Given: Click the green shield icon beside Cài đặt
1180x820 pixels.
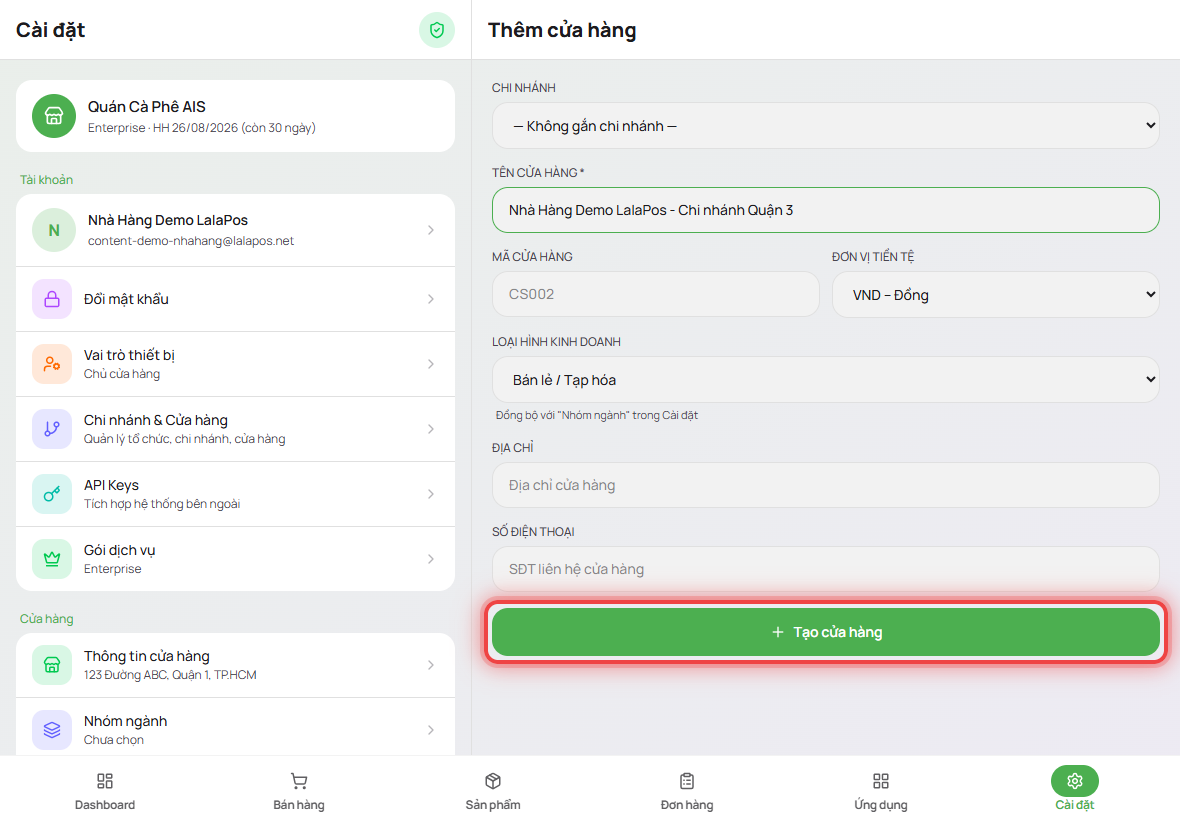Looking at the screenshot, I should [436, 30].
